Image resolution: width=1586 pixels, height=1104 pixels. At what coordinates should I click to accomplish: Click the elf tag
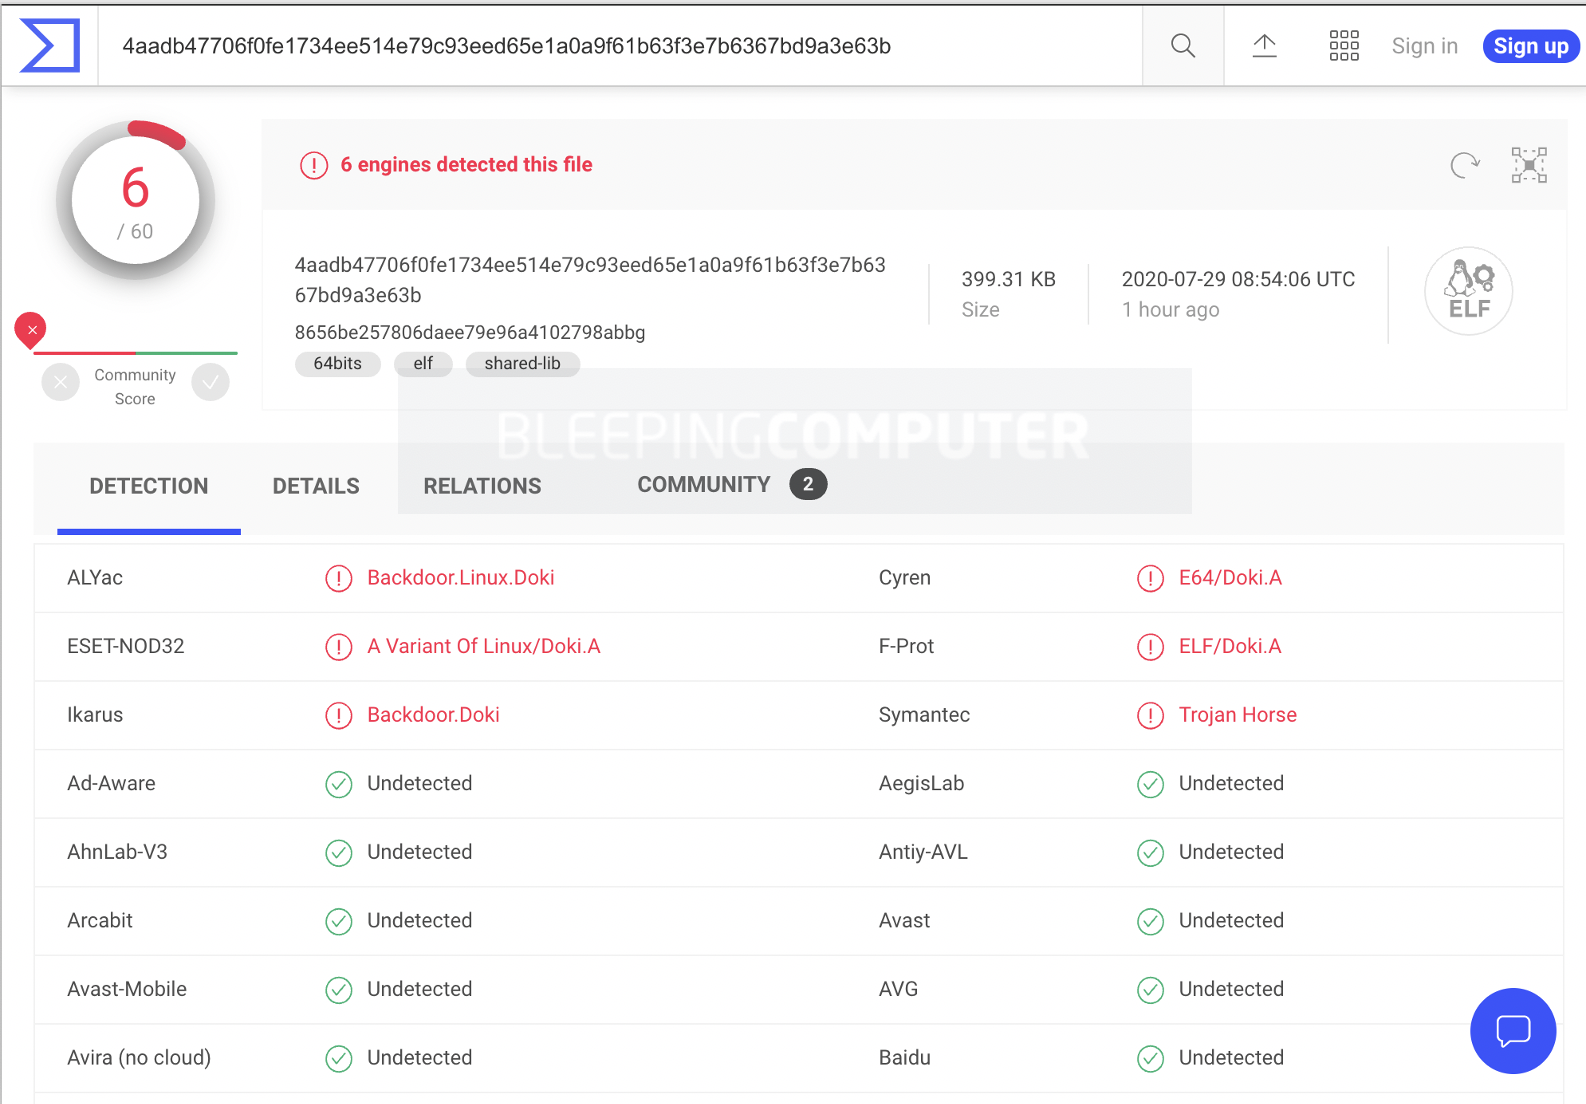pos(423,364)
